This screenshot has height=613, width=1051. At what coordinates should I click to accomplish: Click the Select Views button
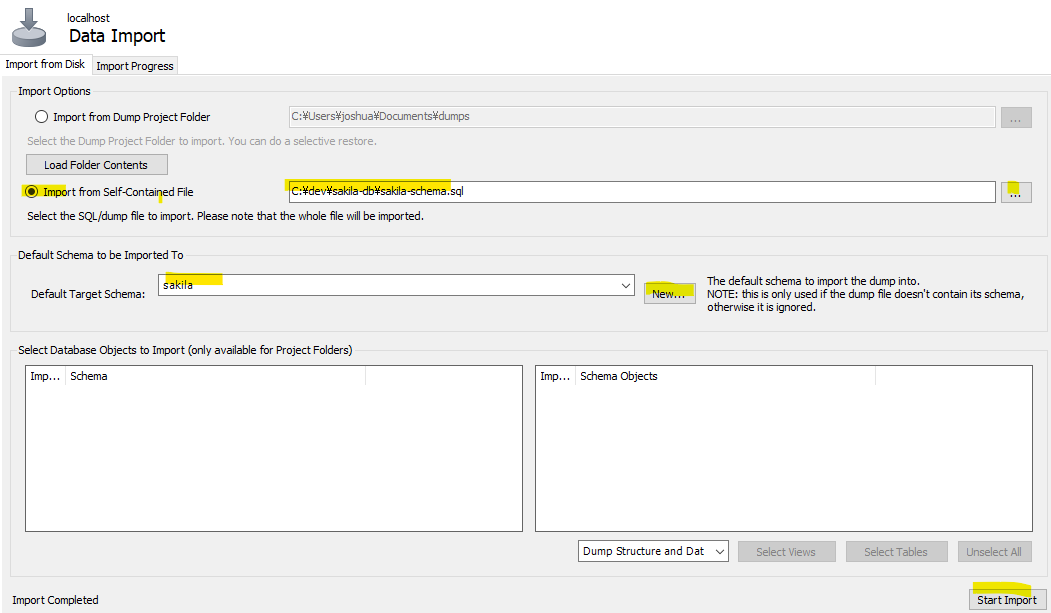click(x=787, y=551)
